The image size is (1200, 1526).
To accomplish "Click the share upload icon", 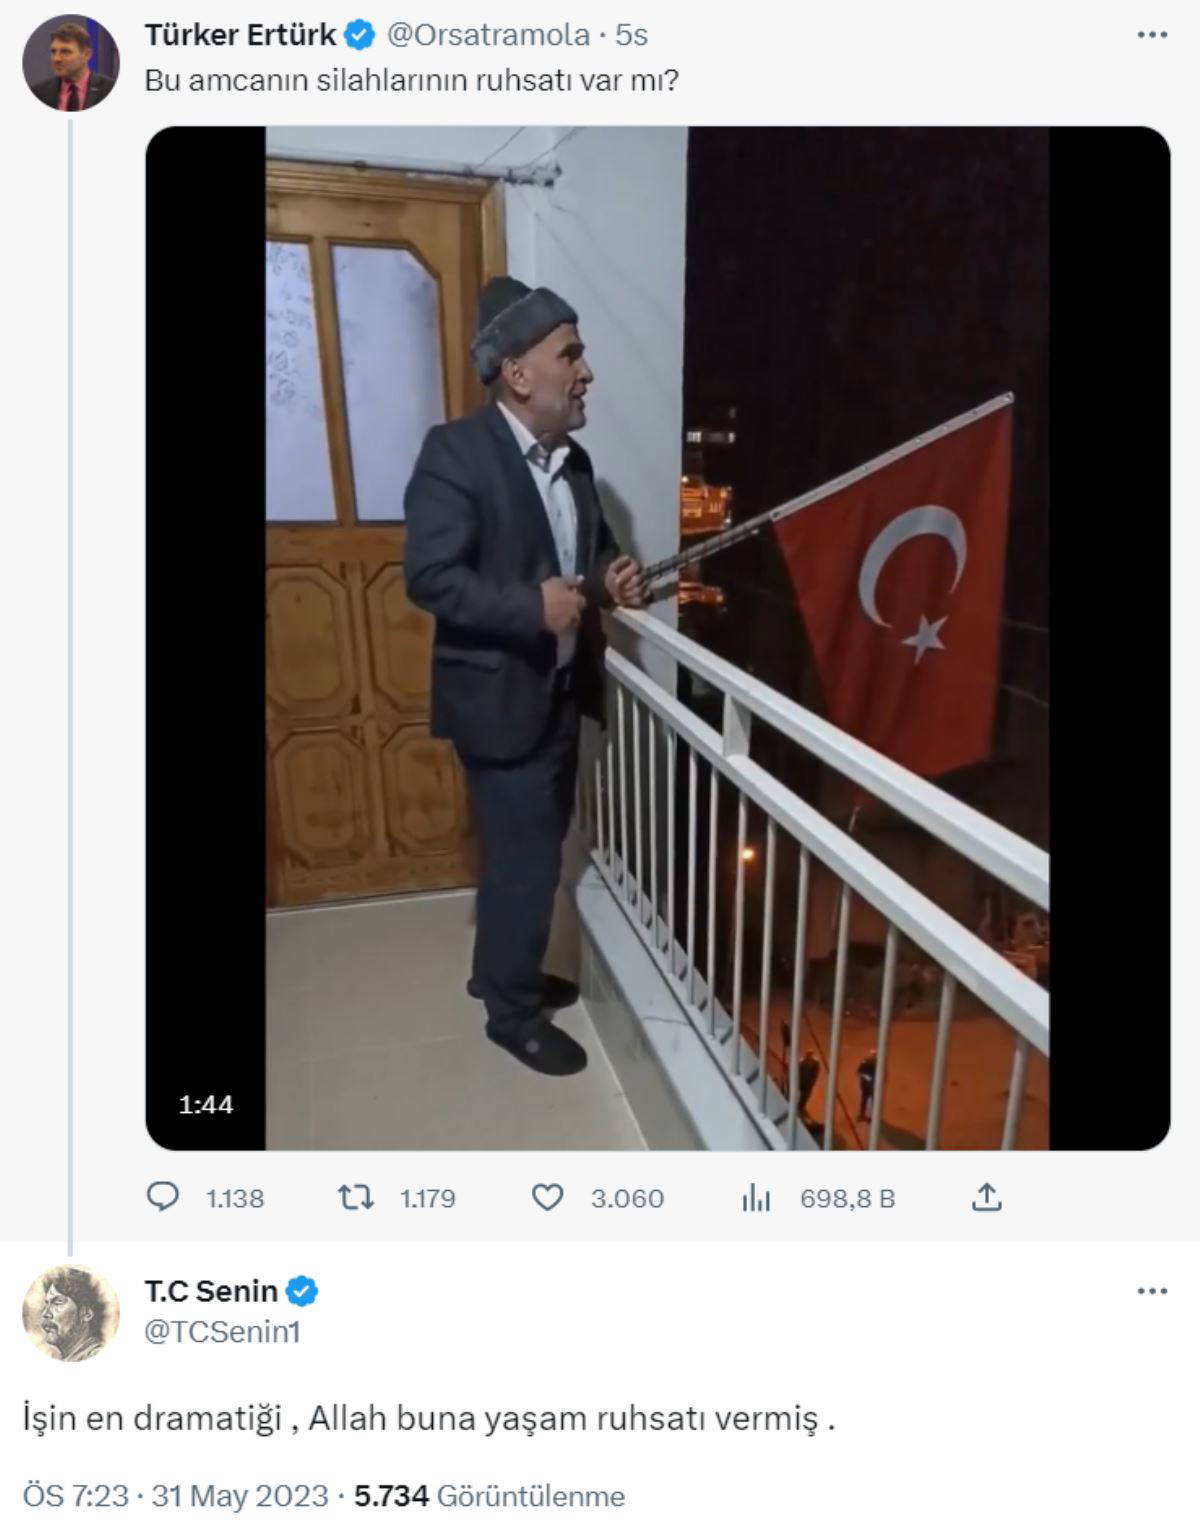I will coord(986,1197).
